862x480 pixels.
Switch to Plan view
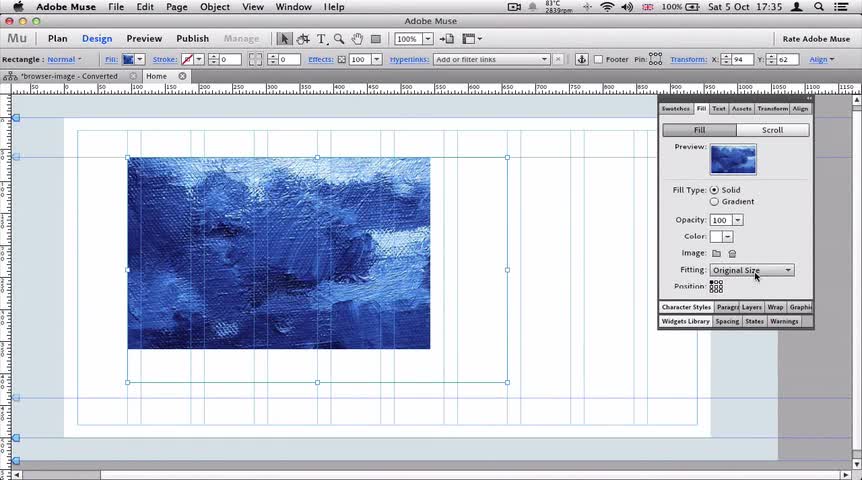click(58, 38)
